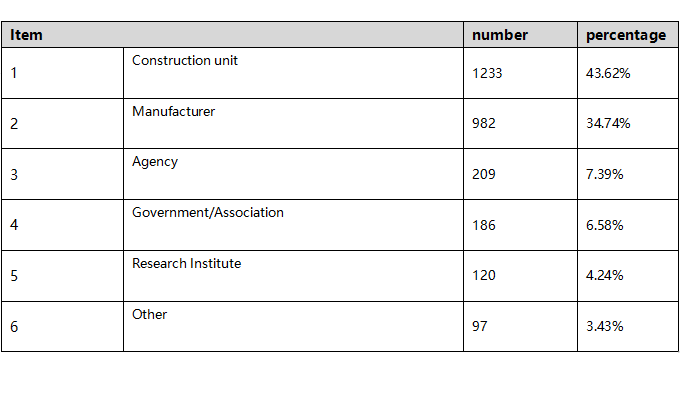Viewport: 680px width, 406px height.
Task: Click the Other category cell
Action: pos(294,327)
